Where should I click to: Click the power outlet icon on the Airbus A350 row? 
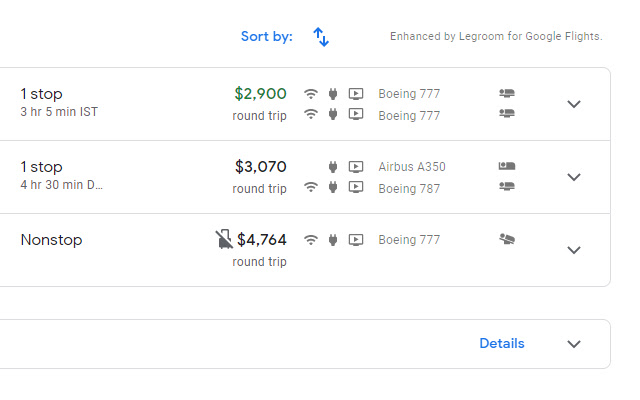pos(333,167)
